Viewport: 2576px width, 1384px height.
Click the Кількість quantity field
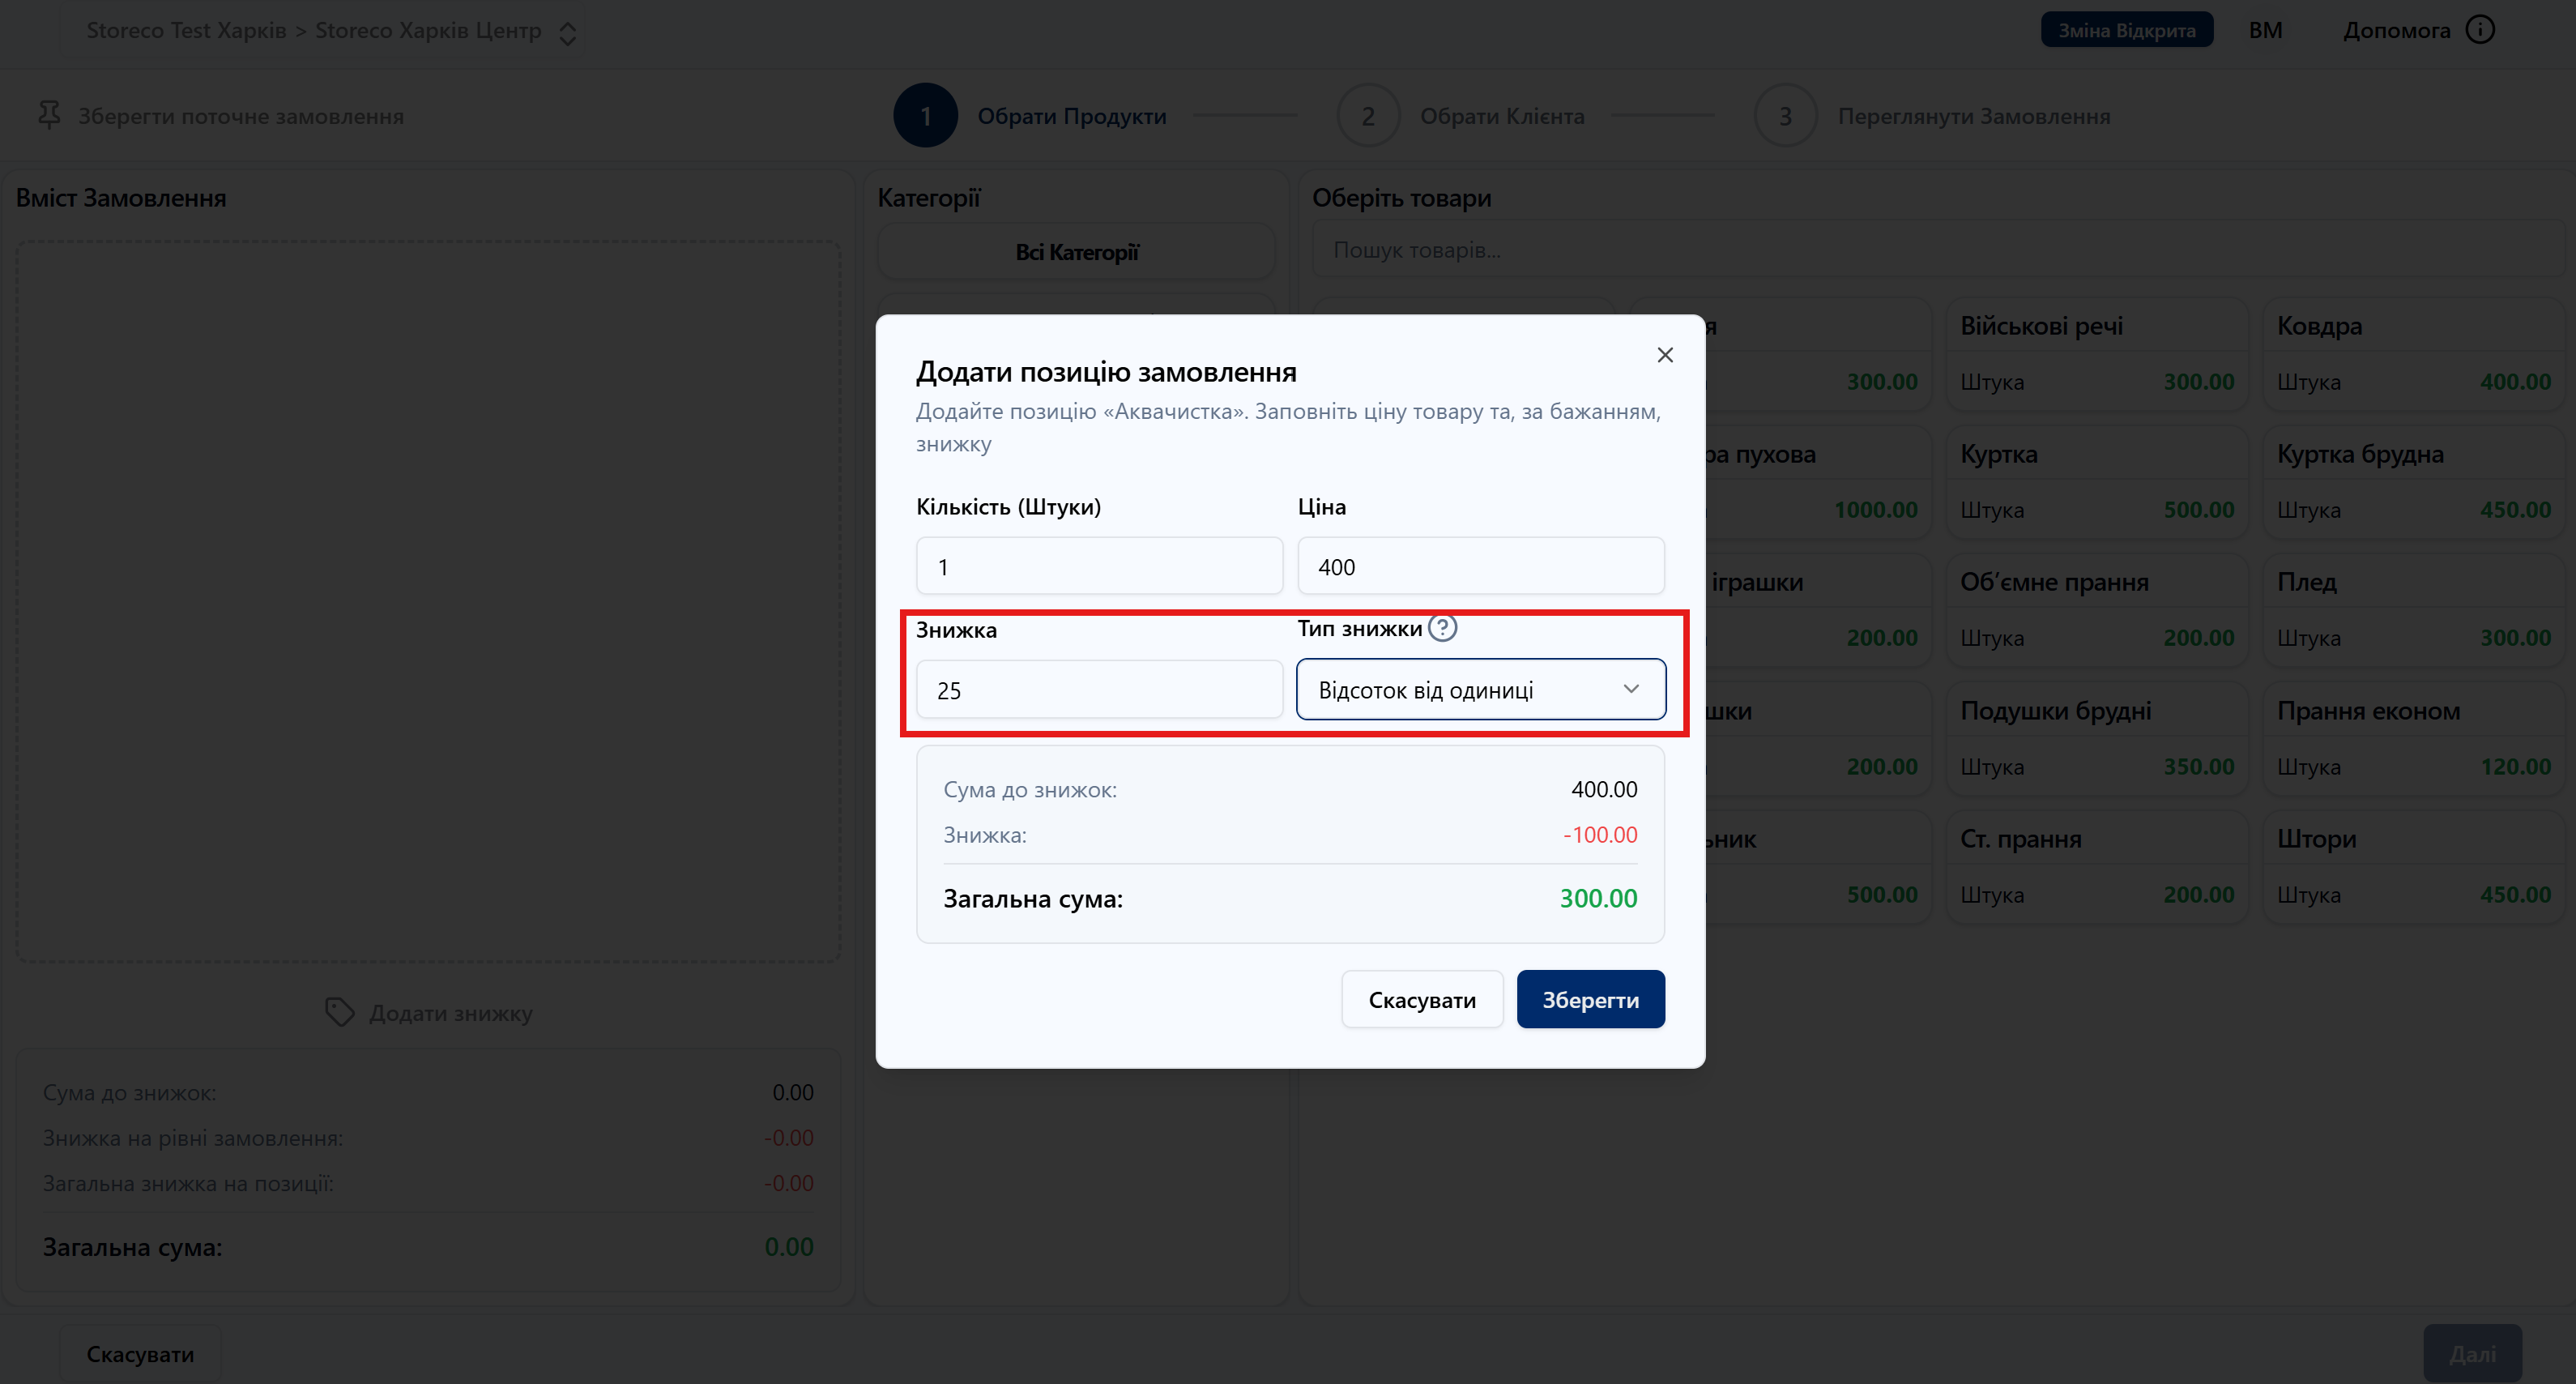(x=1098, y=566)
